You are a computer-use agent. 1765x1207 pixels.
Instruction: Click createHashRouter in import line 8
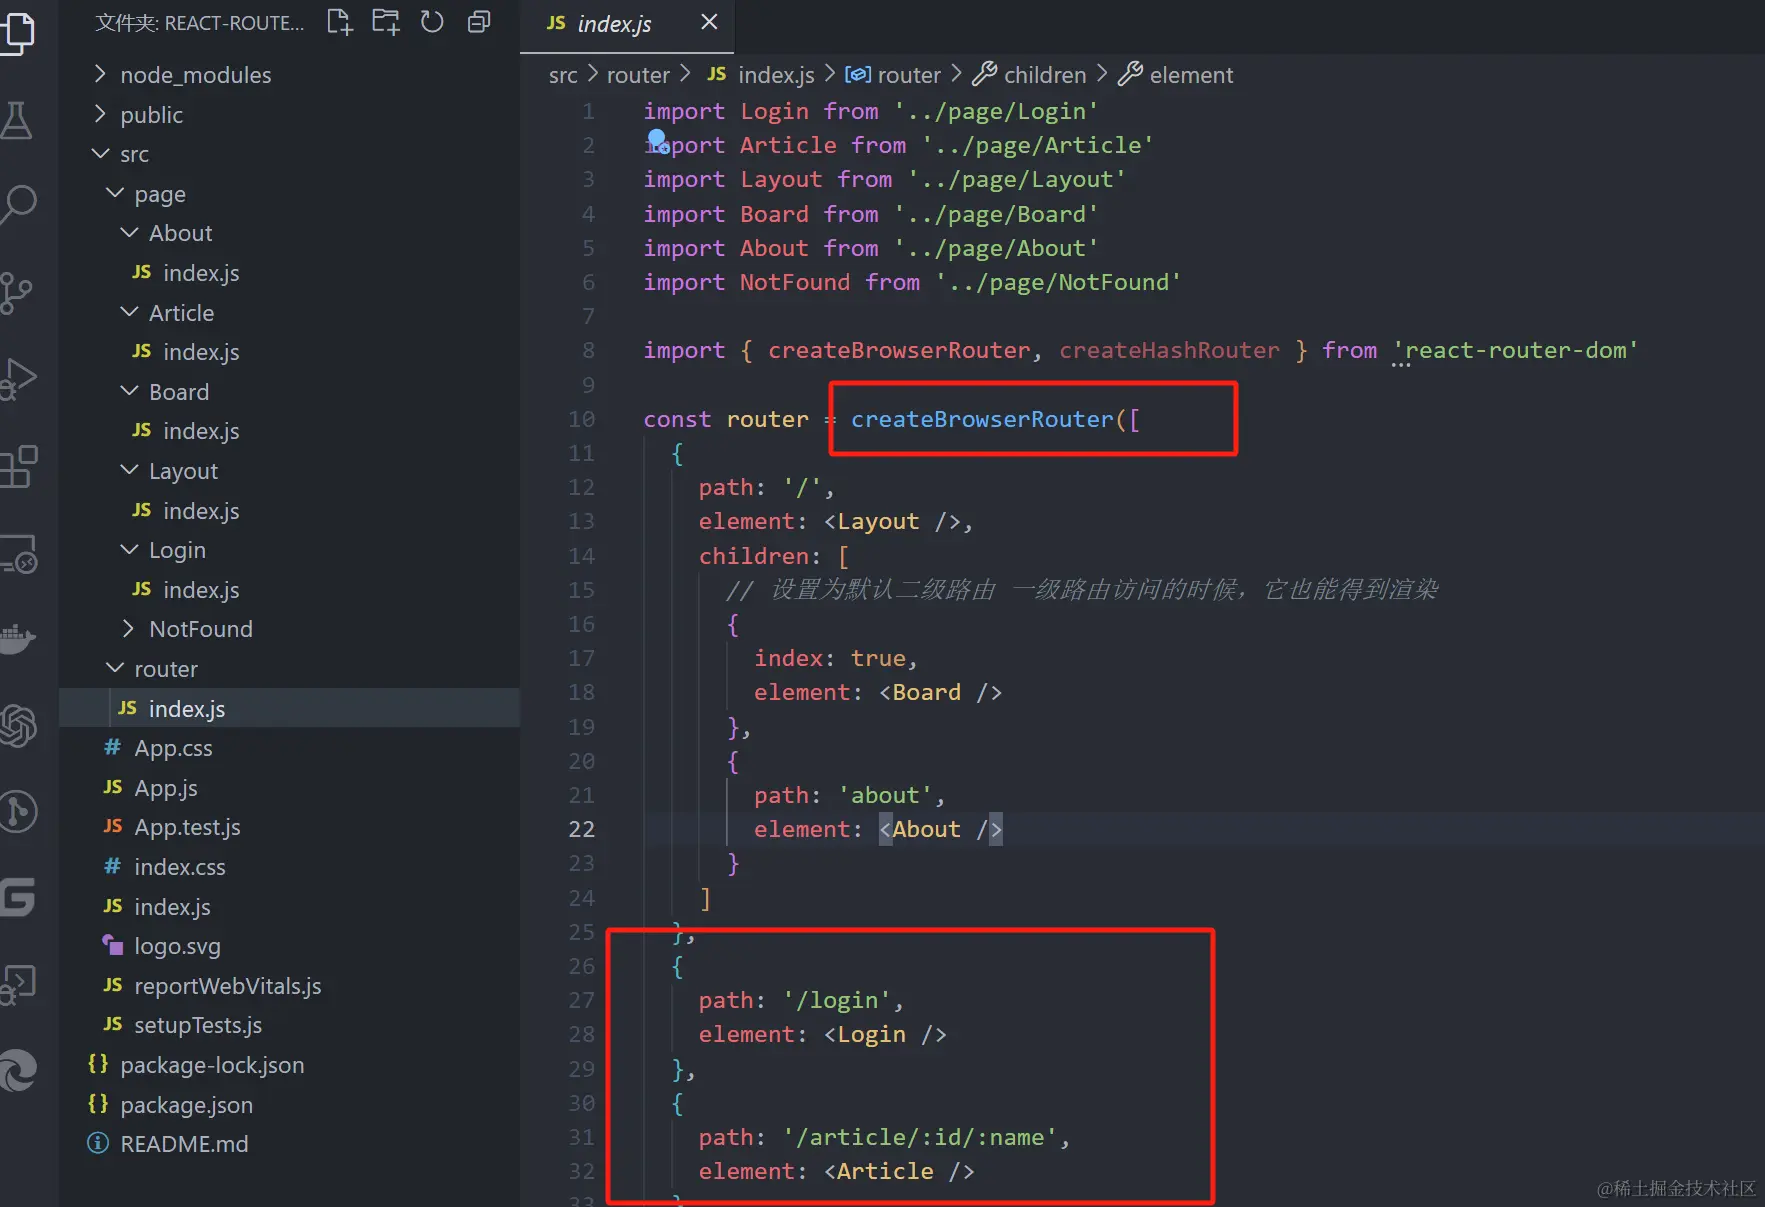[1168, 350]
